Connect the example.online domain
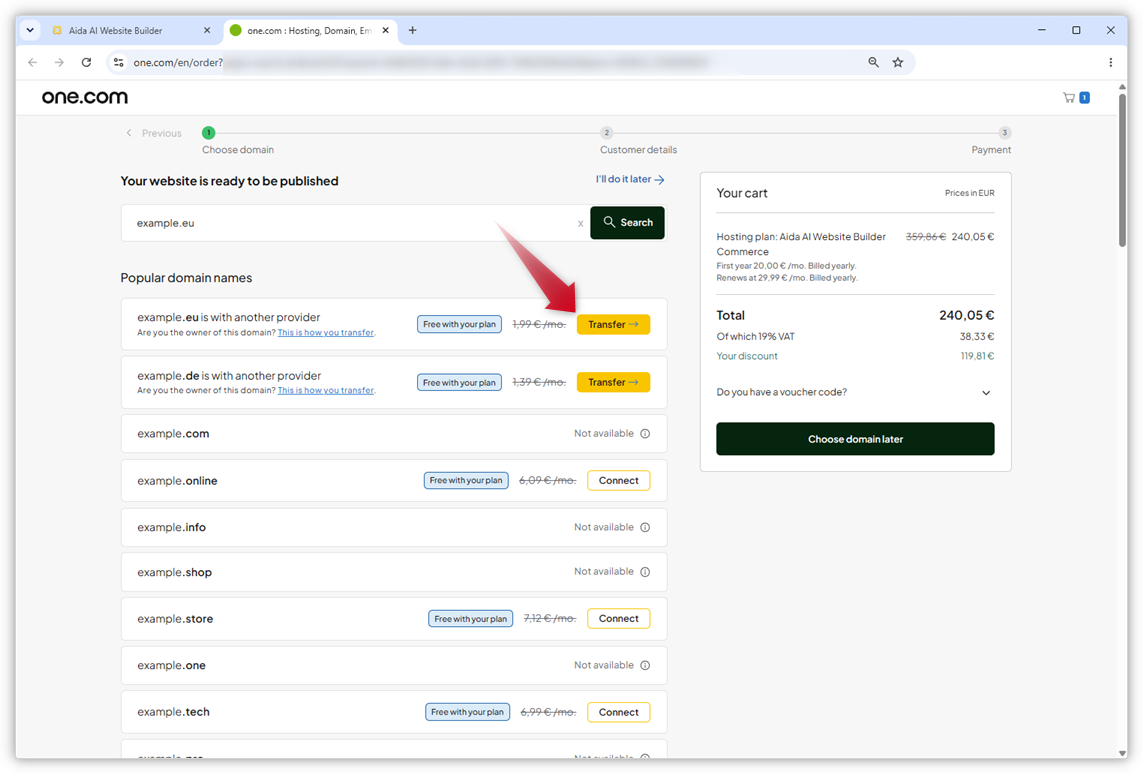The image size is (1143, 774). click(x=618, y=481)
